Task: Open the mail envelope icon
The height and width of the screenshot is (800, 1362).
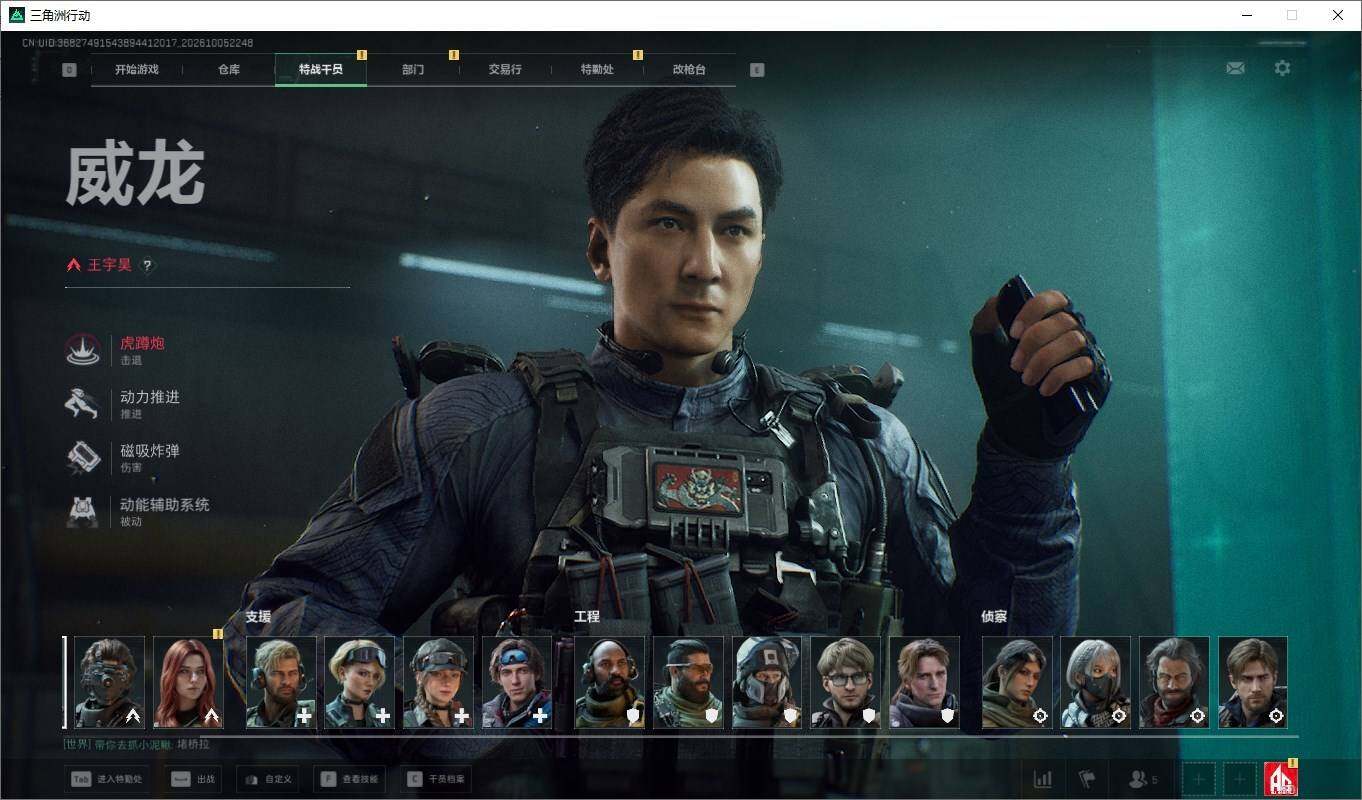Action: (x=1235, y=68)
